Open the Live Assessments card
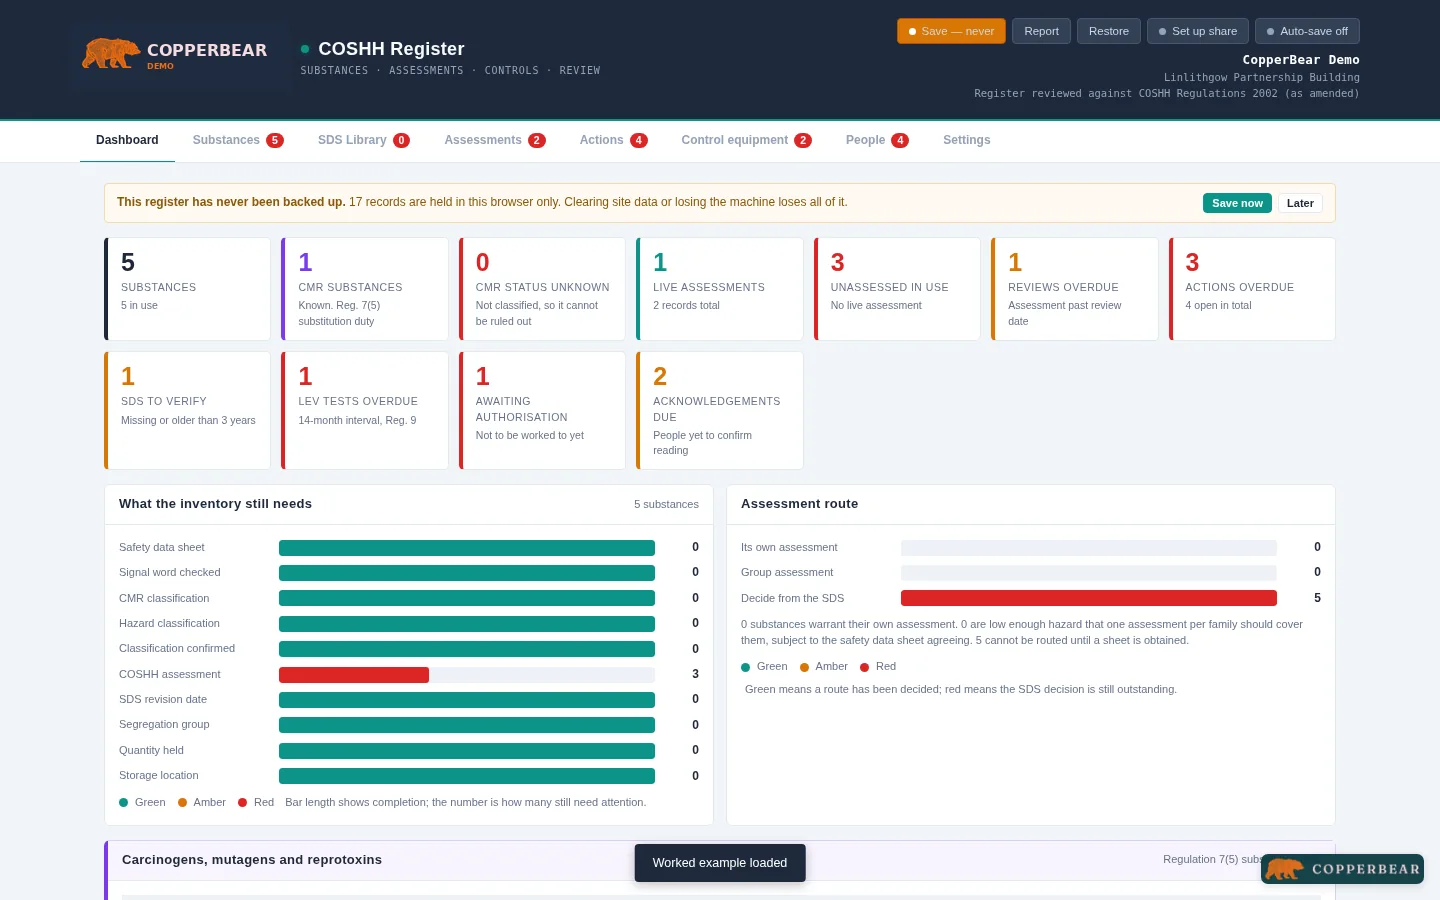 720,289
